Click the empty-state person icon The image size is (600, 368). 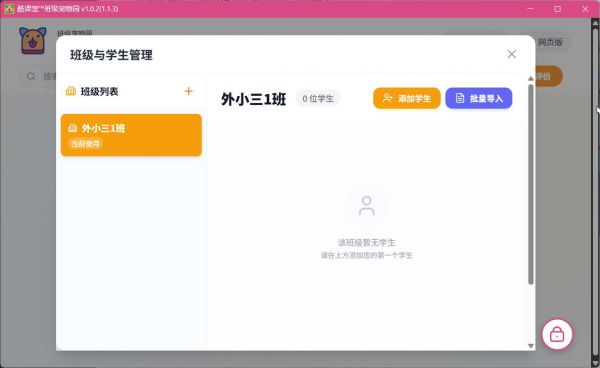[x=367, y=206]
